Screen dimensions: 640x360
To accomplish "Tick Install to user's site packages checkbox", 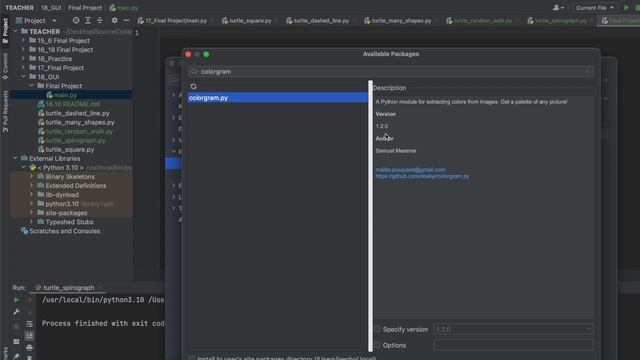I will click(x=192, y=358).
